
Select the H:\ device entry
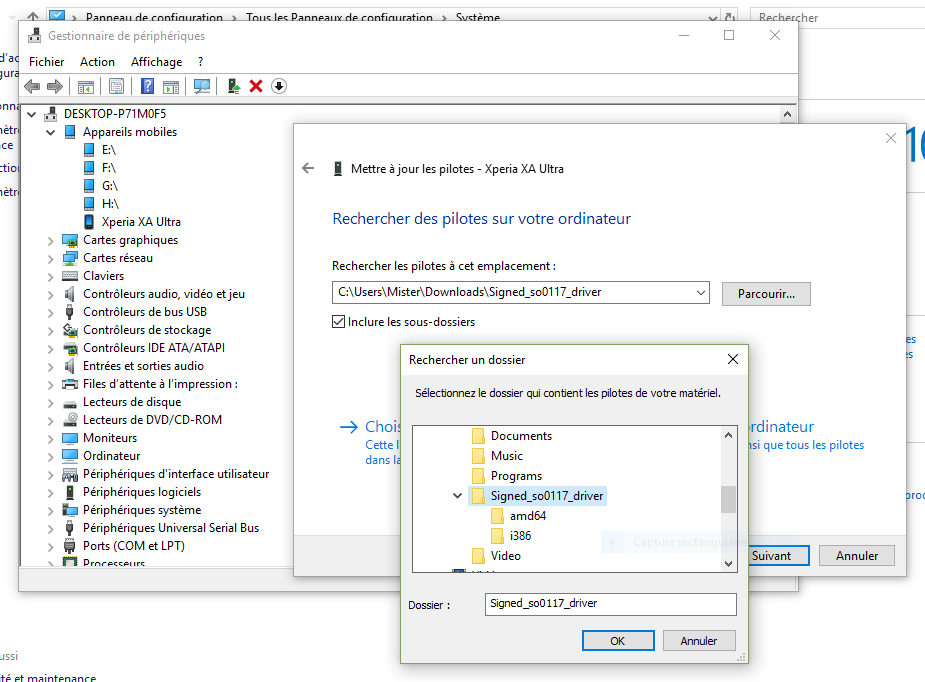110,204
